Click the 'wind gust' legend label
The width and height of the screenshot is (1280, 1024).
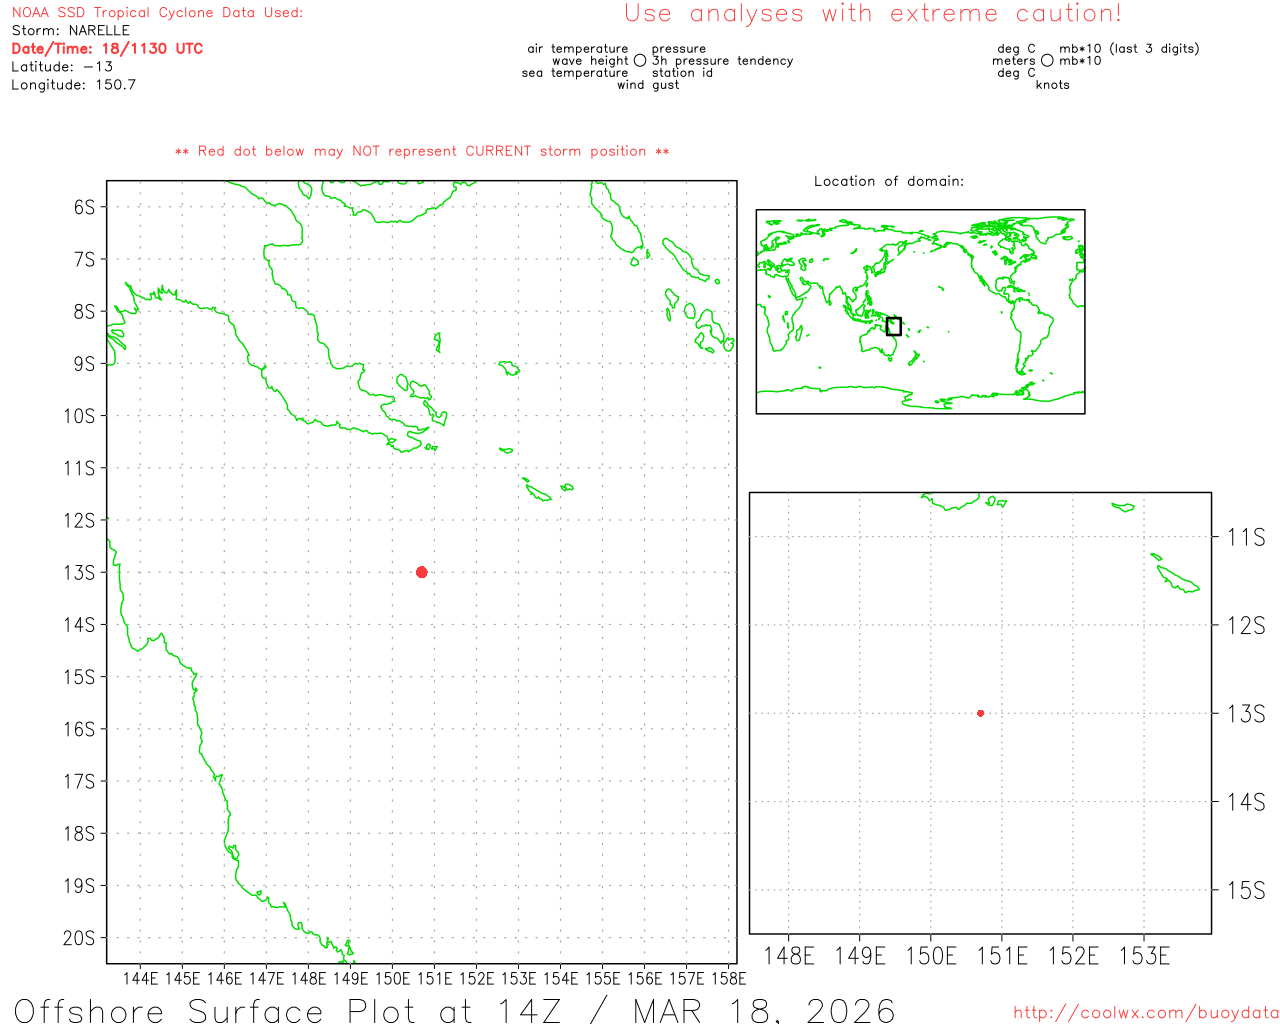tap(647, 85)
